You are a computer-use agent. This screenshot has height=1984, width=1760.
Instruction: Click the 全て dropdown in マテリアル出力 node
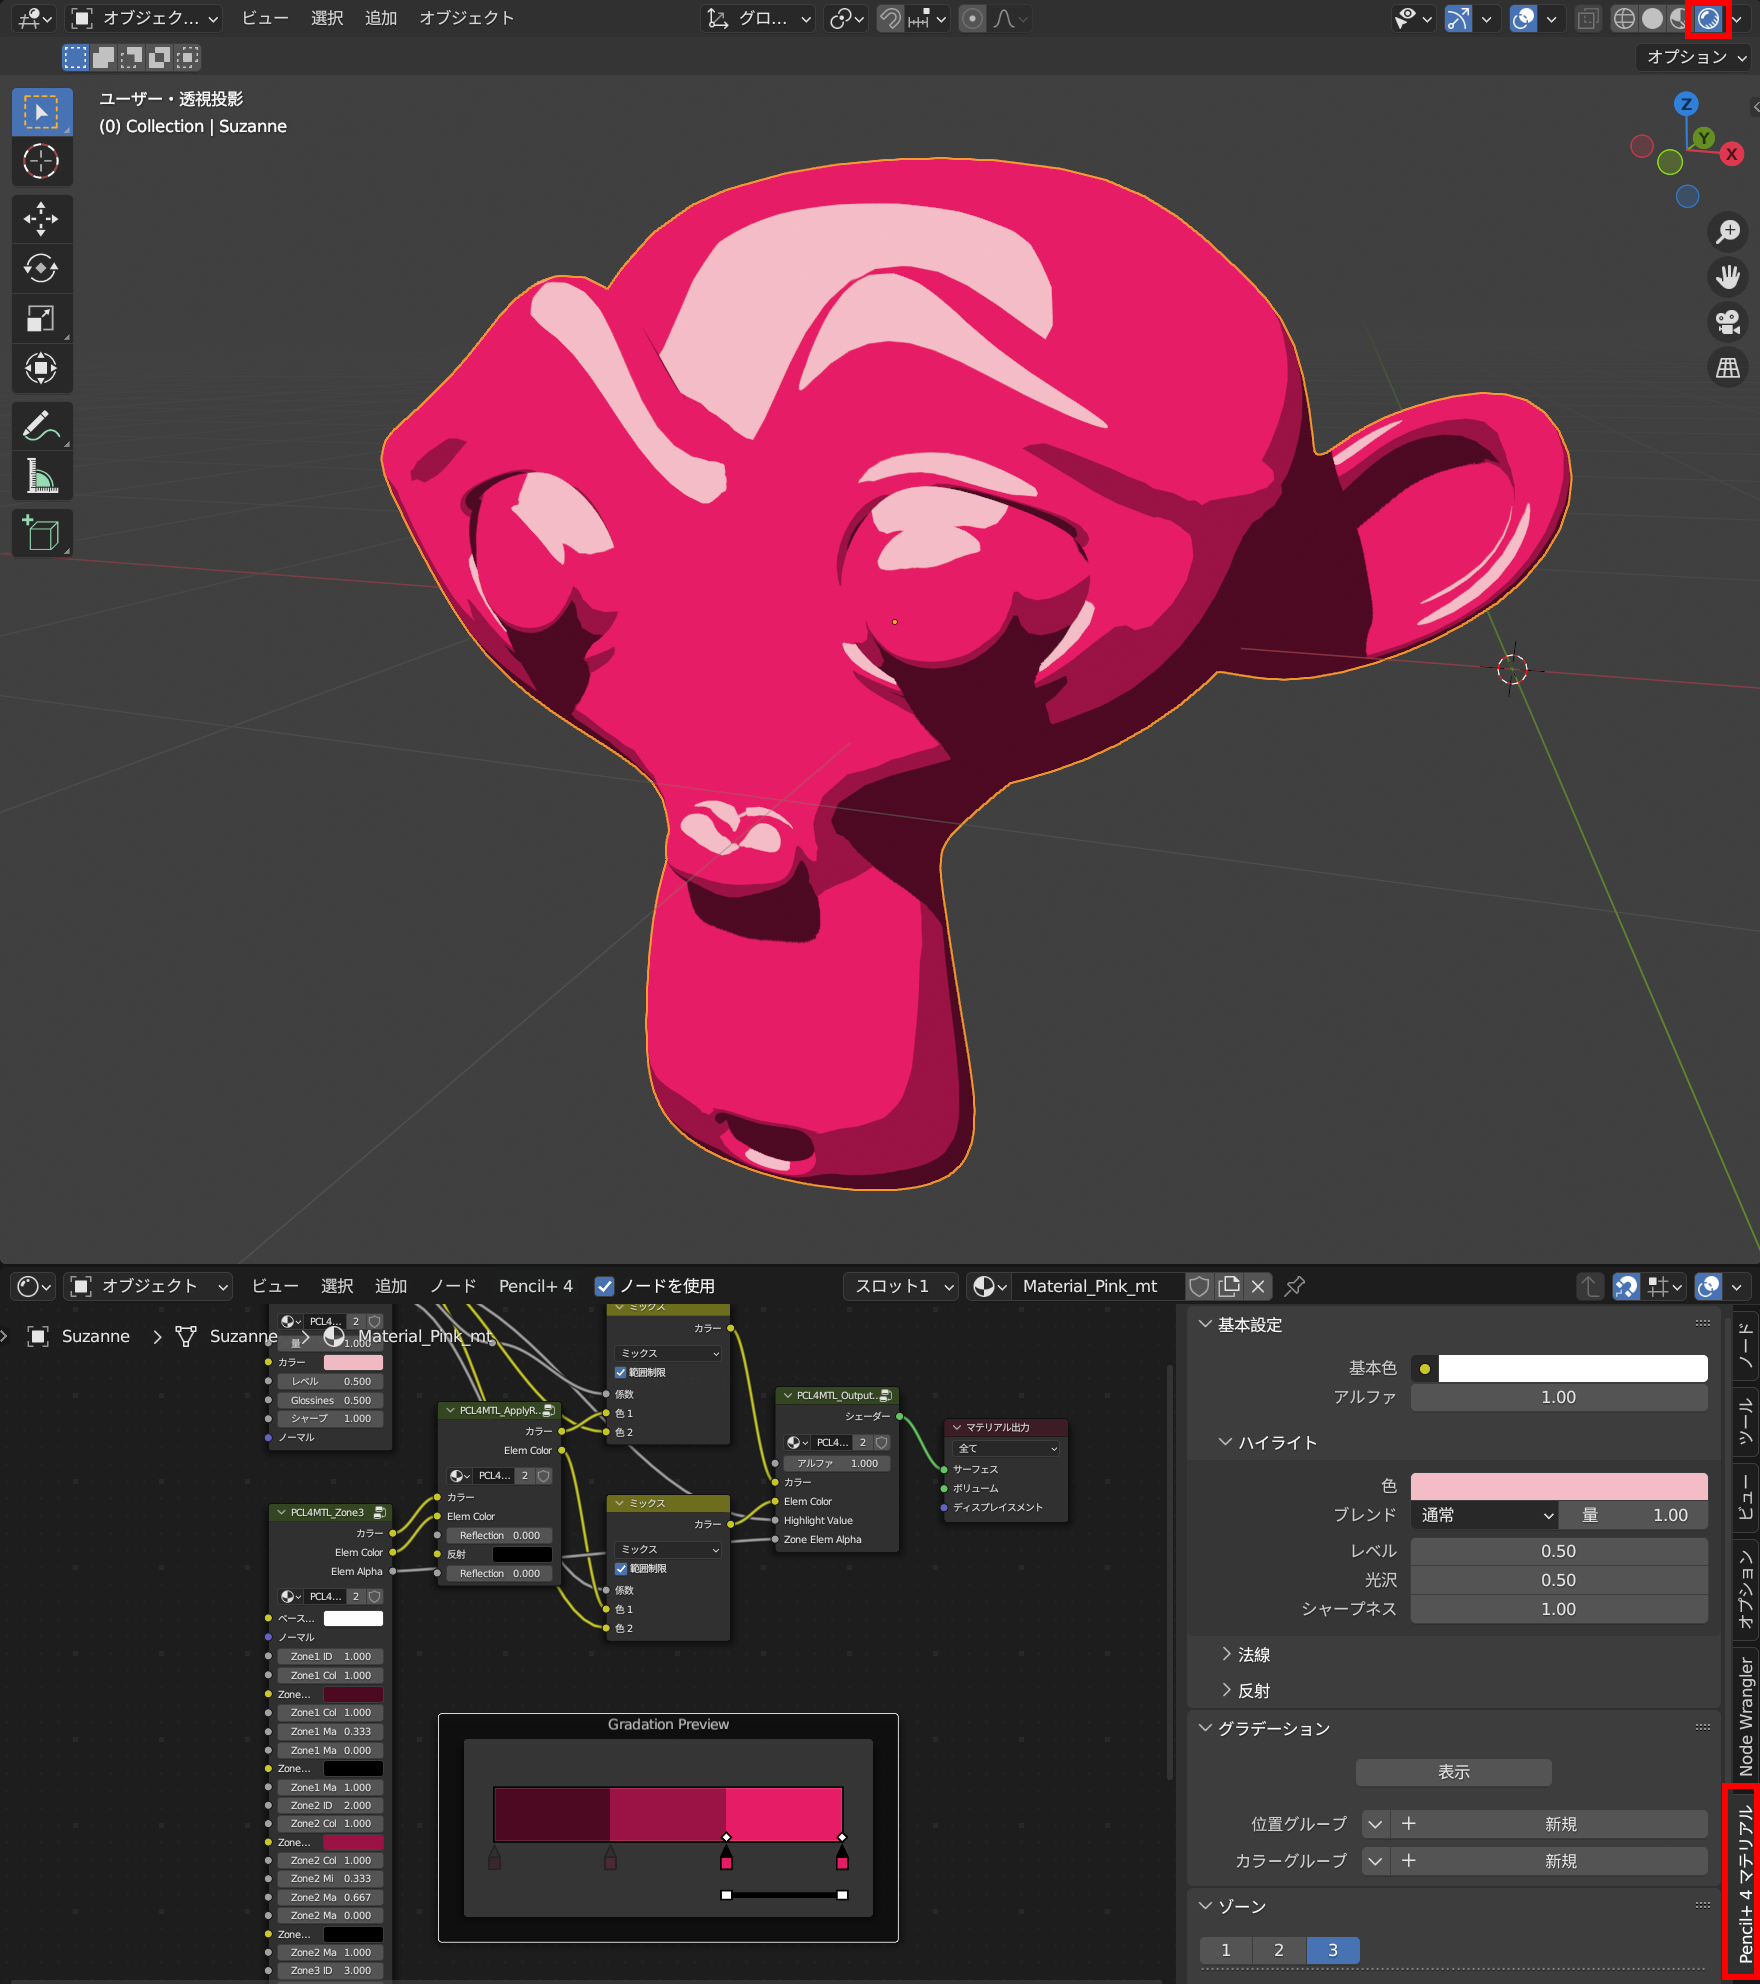point(1007,1448)
